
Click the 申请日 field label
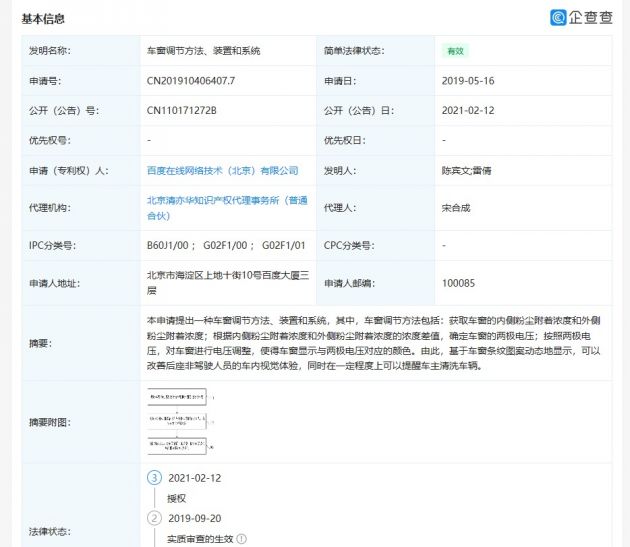pyautogui.click(x=340, y=81)
